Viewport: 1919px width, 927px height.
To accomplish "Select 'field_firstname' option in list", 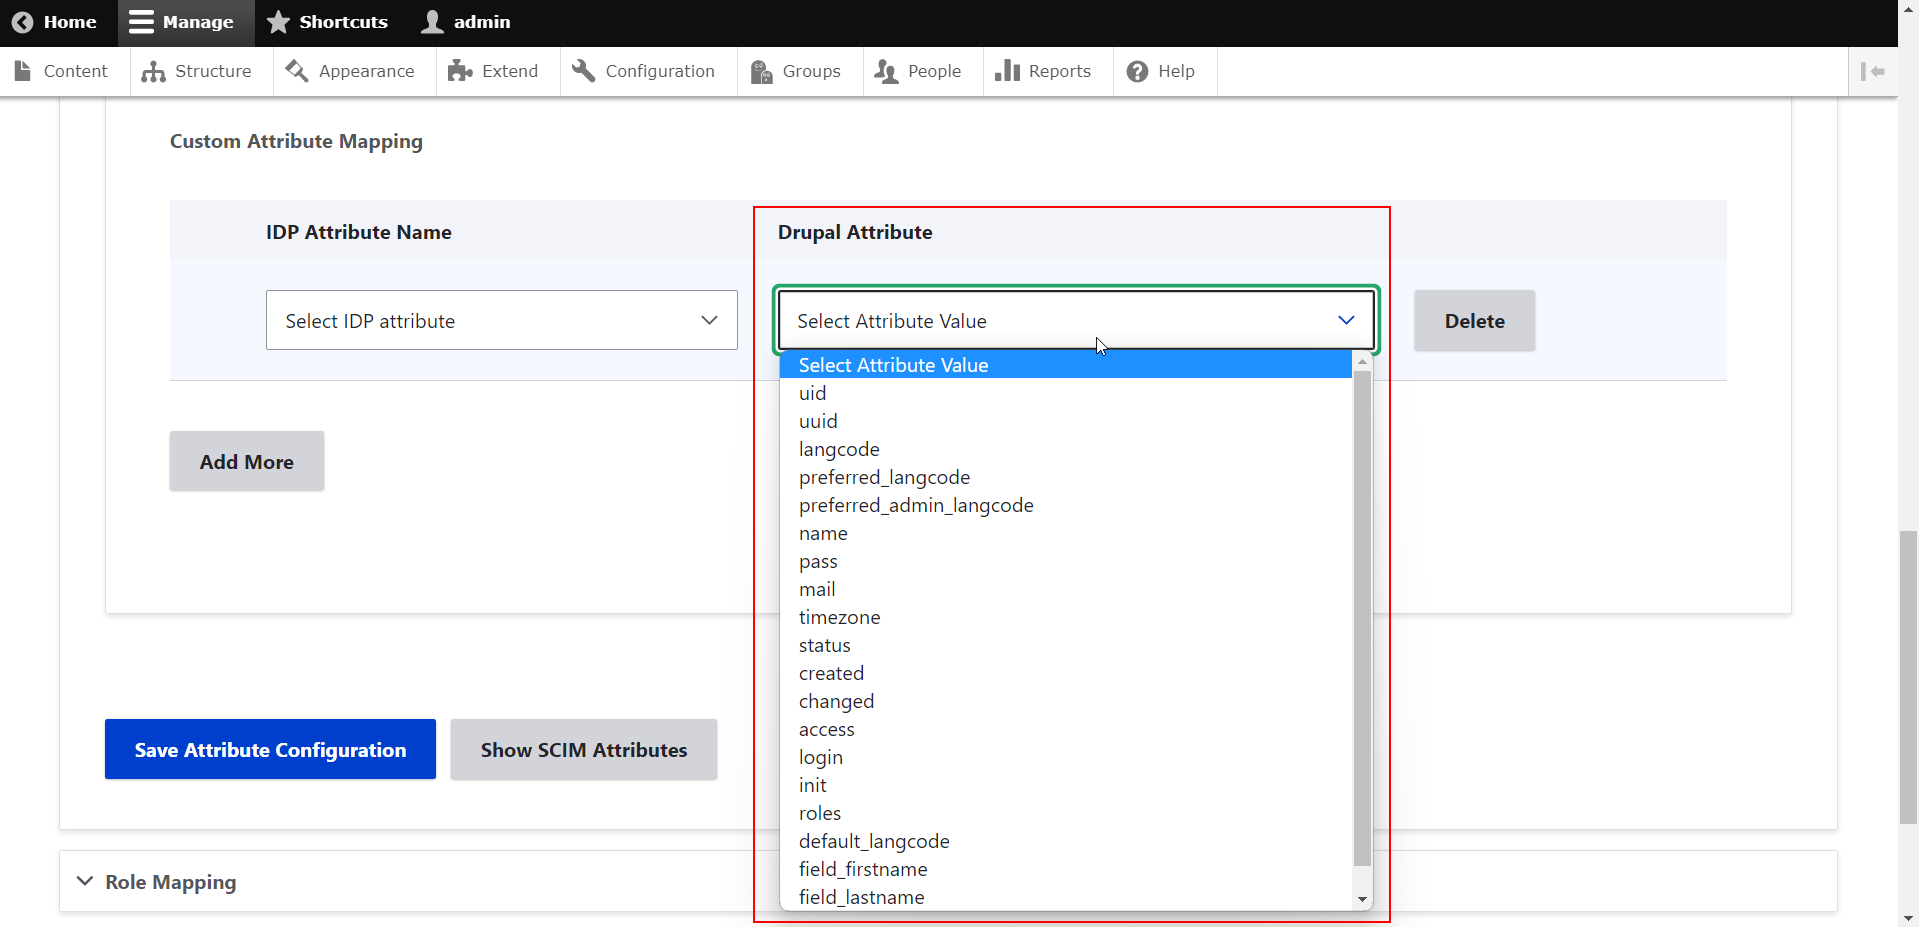I will pos(863,870).
